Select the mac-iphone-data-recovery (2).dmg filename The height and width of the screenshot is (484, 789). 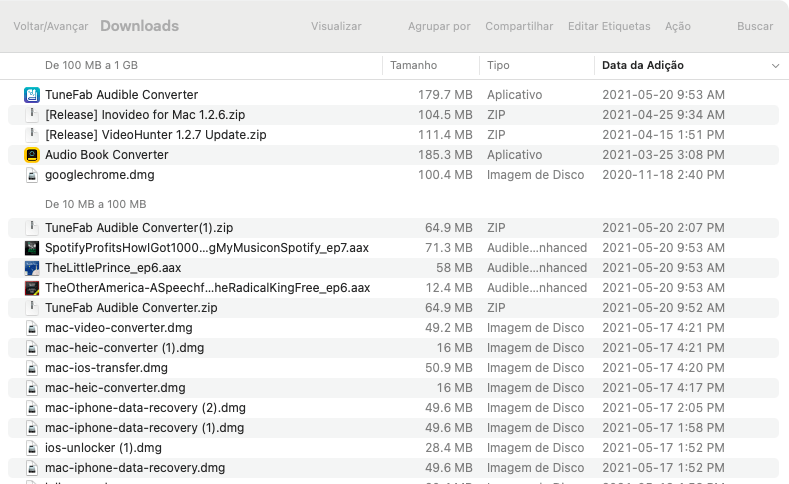[145, 408]
